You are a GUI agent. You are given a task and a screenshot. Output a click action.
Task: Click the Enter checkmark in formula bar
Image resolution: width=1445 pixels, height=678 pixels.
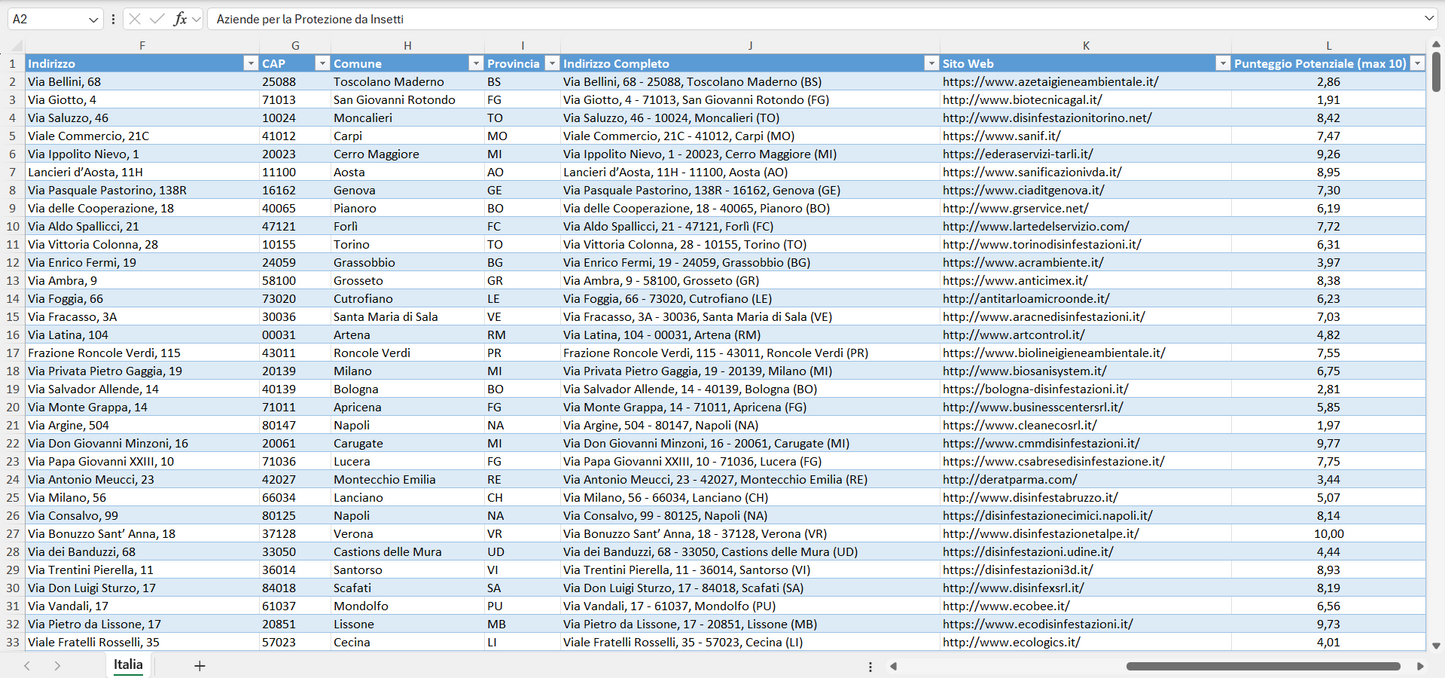coord(157,19)
